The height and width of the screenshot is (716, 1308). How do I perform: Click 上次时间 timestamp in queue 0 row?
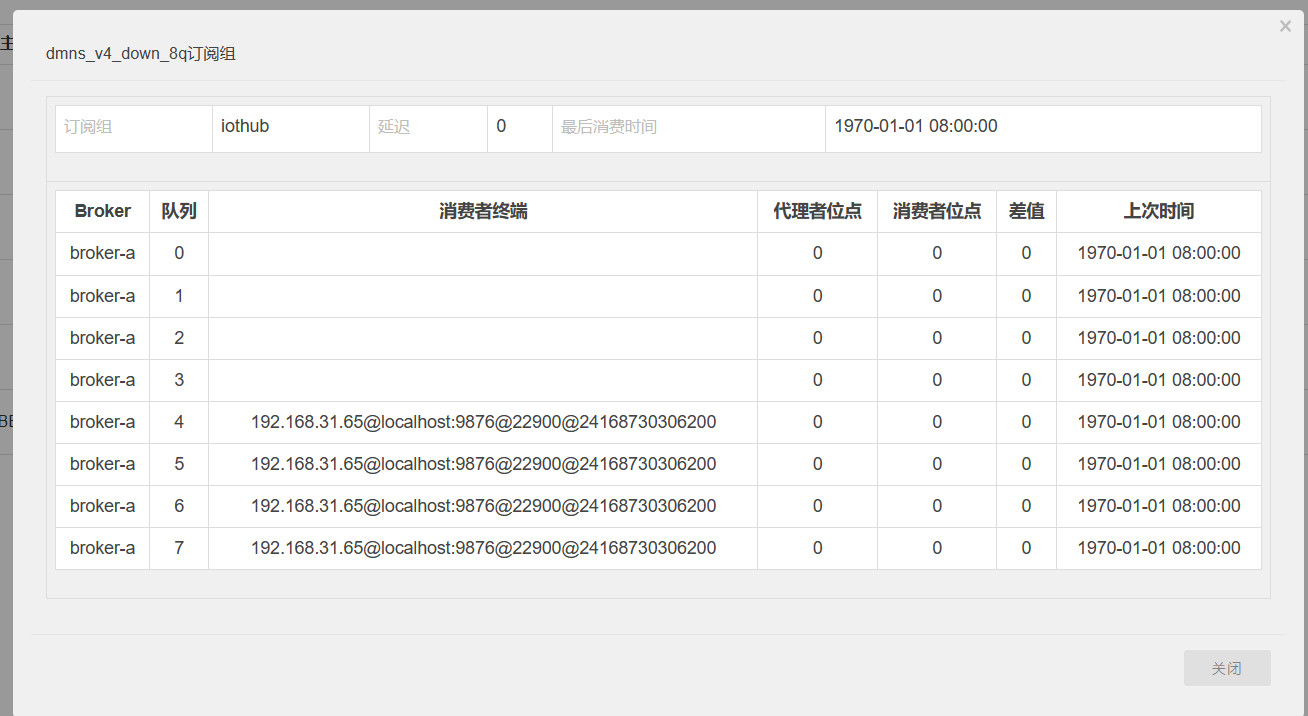click(1159, 254)
